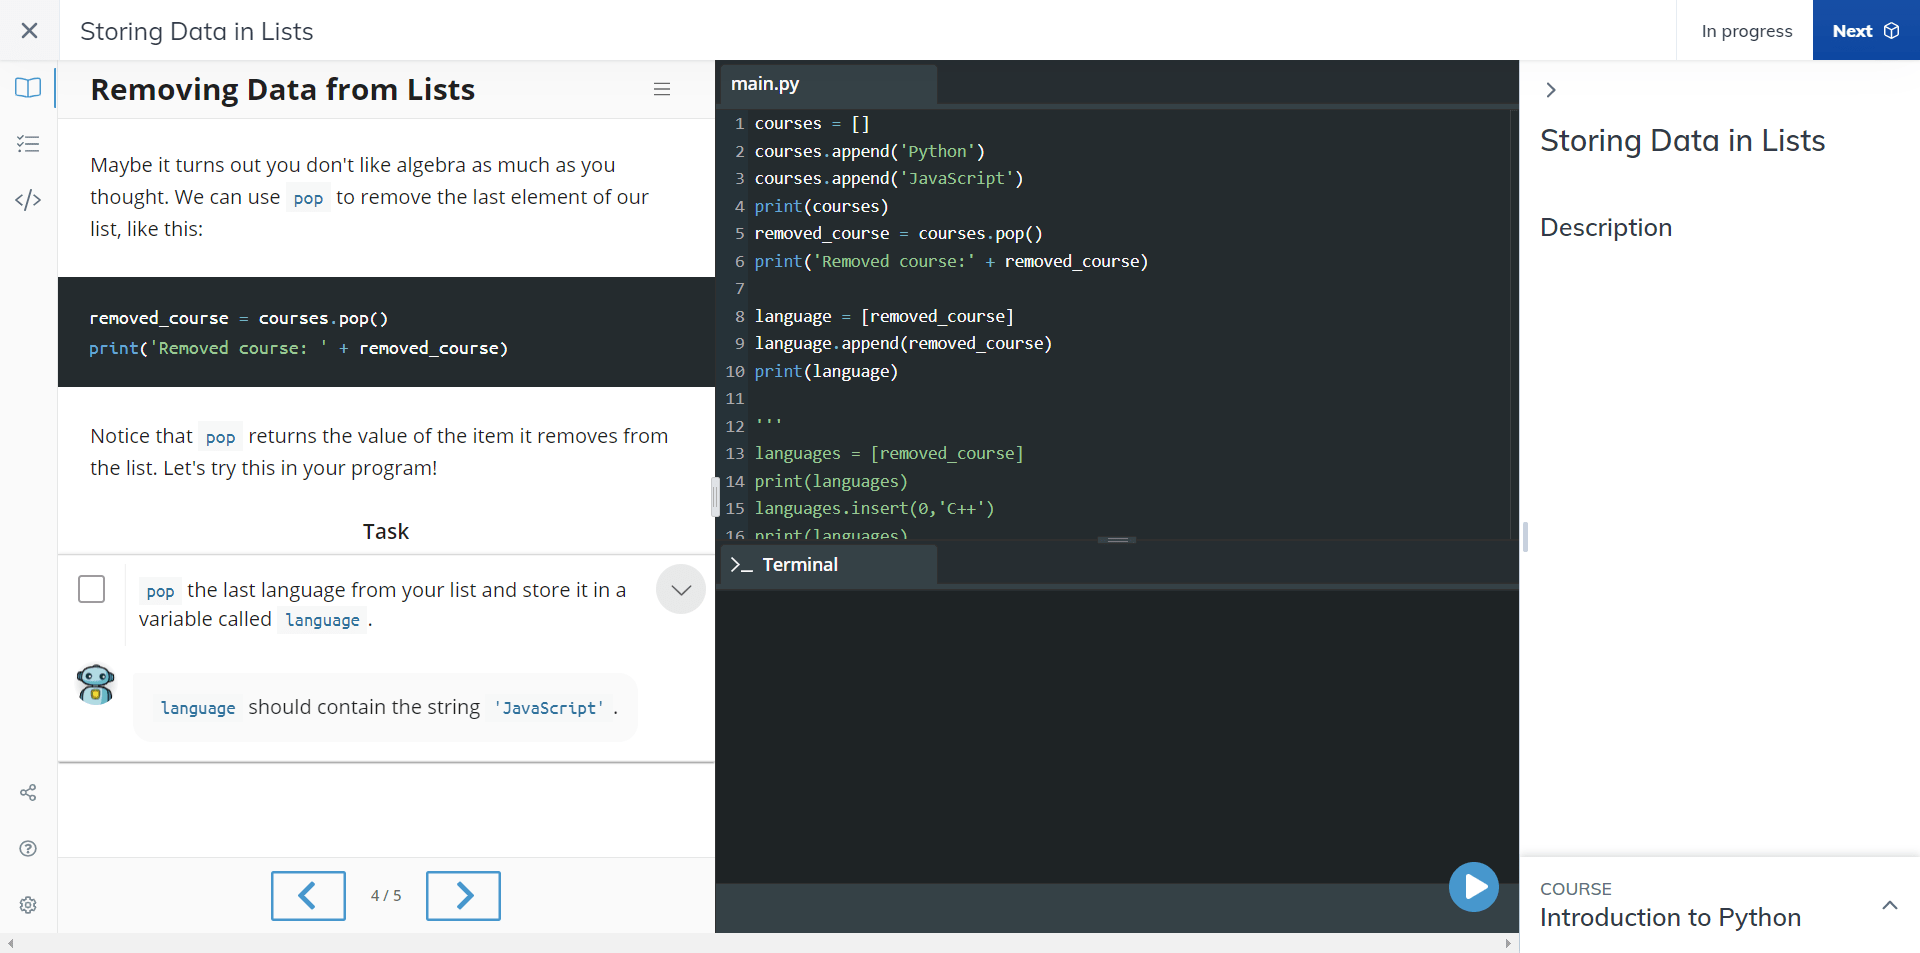Click code line 9 language.append(removed_course)
Screen dimensions: 1920x953
coord(904,343)
